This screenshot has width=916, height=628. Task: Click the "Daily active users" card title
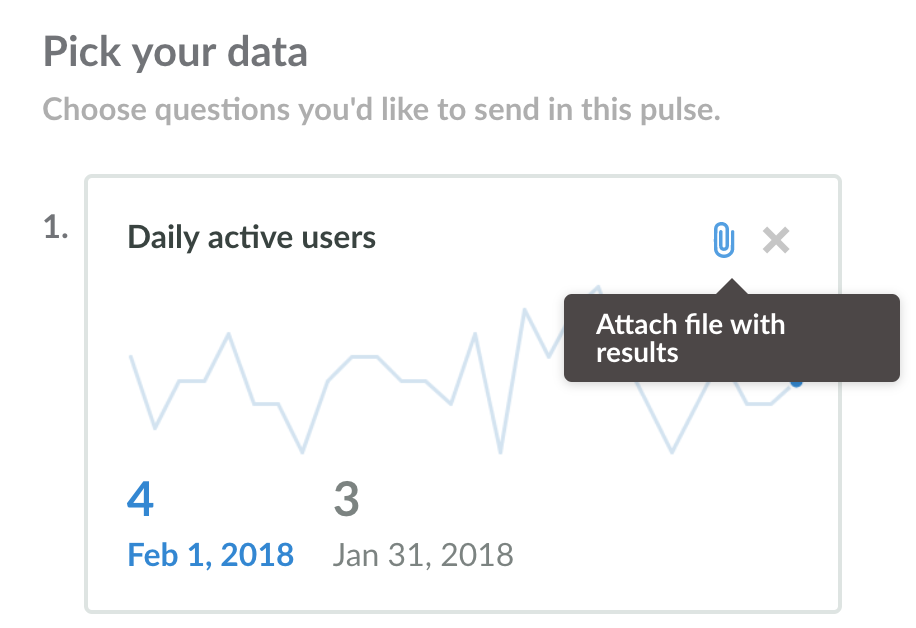[252, 238]
